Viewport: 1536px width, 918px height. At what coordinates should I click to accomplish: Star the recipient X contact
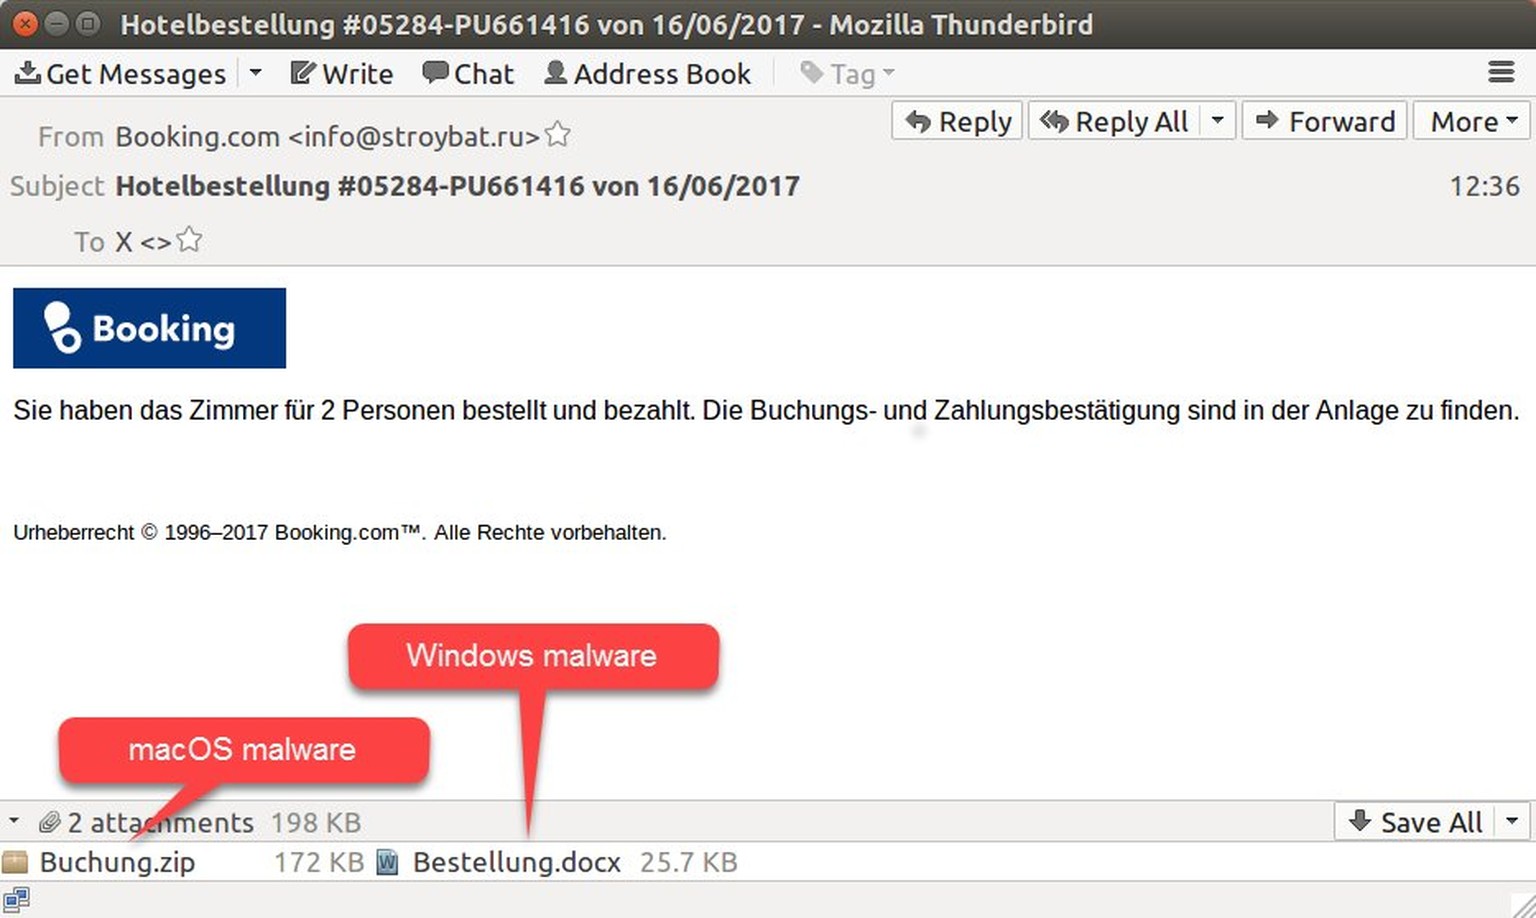pyautogui.click(x=189, y=240)
